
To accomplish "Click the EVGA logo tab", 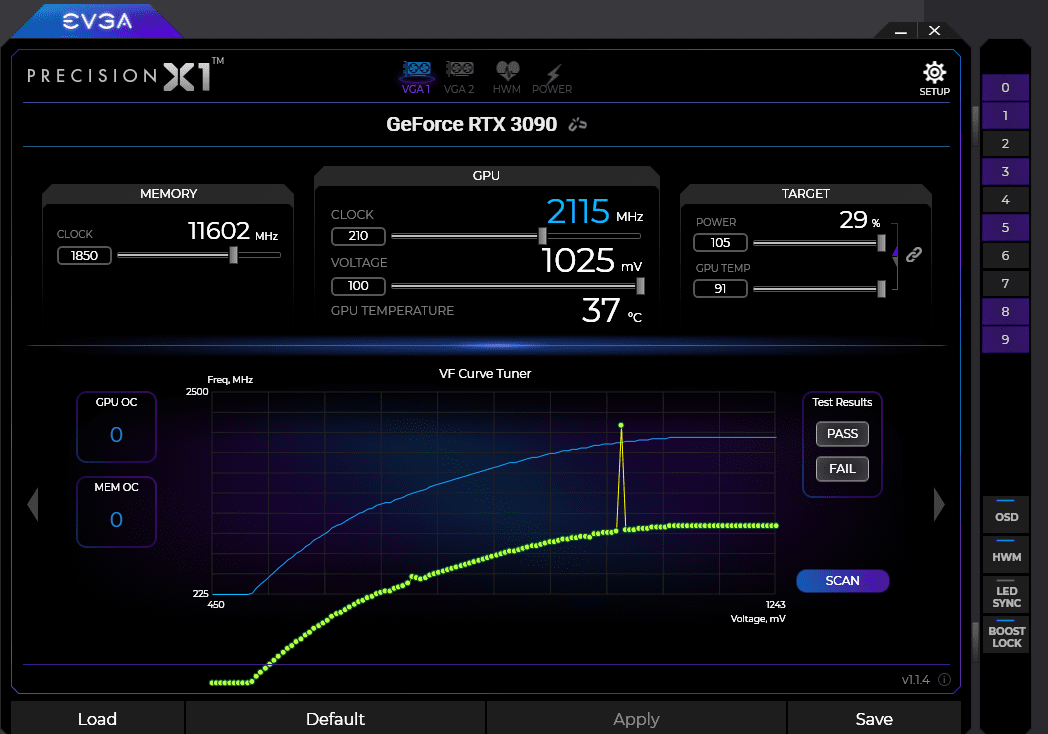I will click(98, 21).
